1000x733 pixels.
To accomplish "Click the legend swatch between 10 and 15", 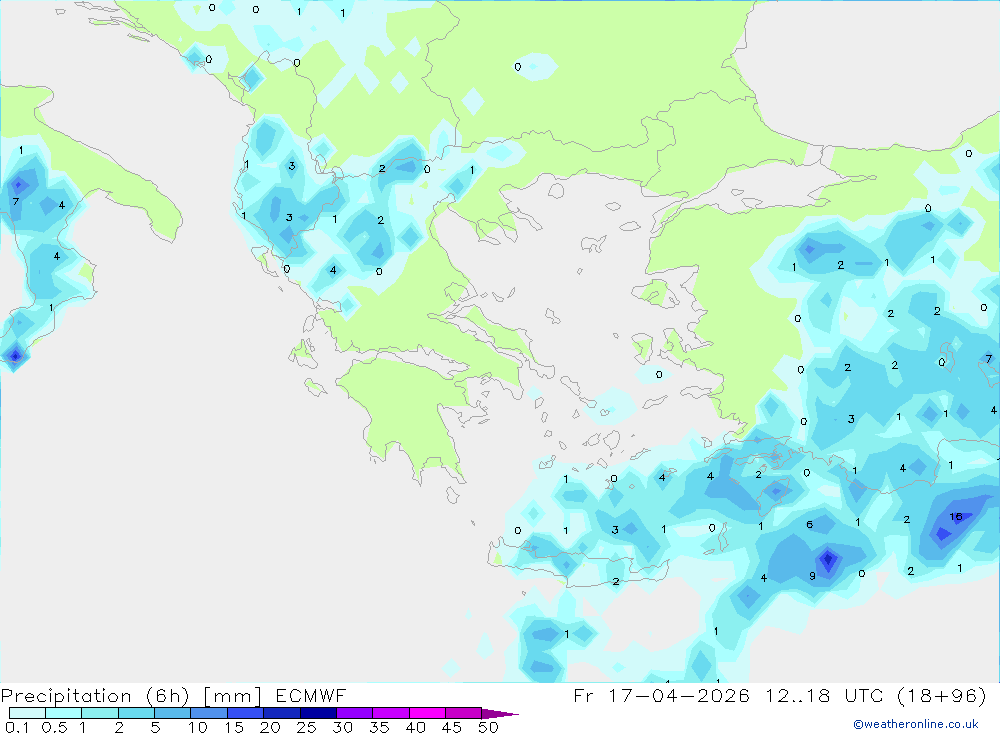I will 209,713.
